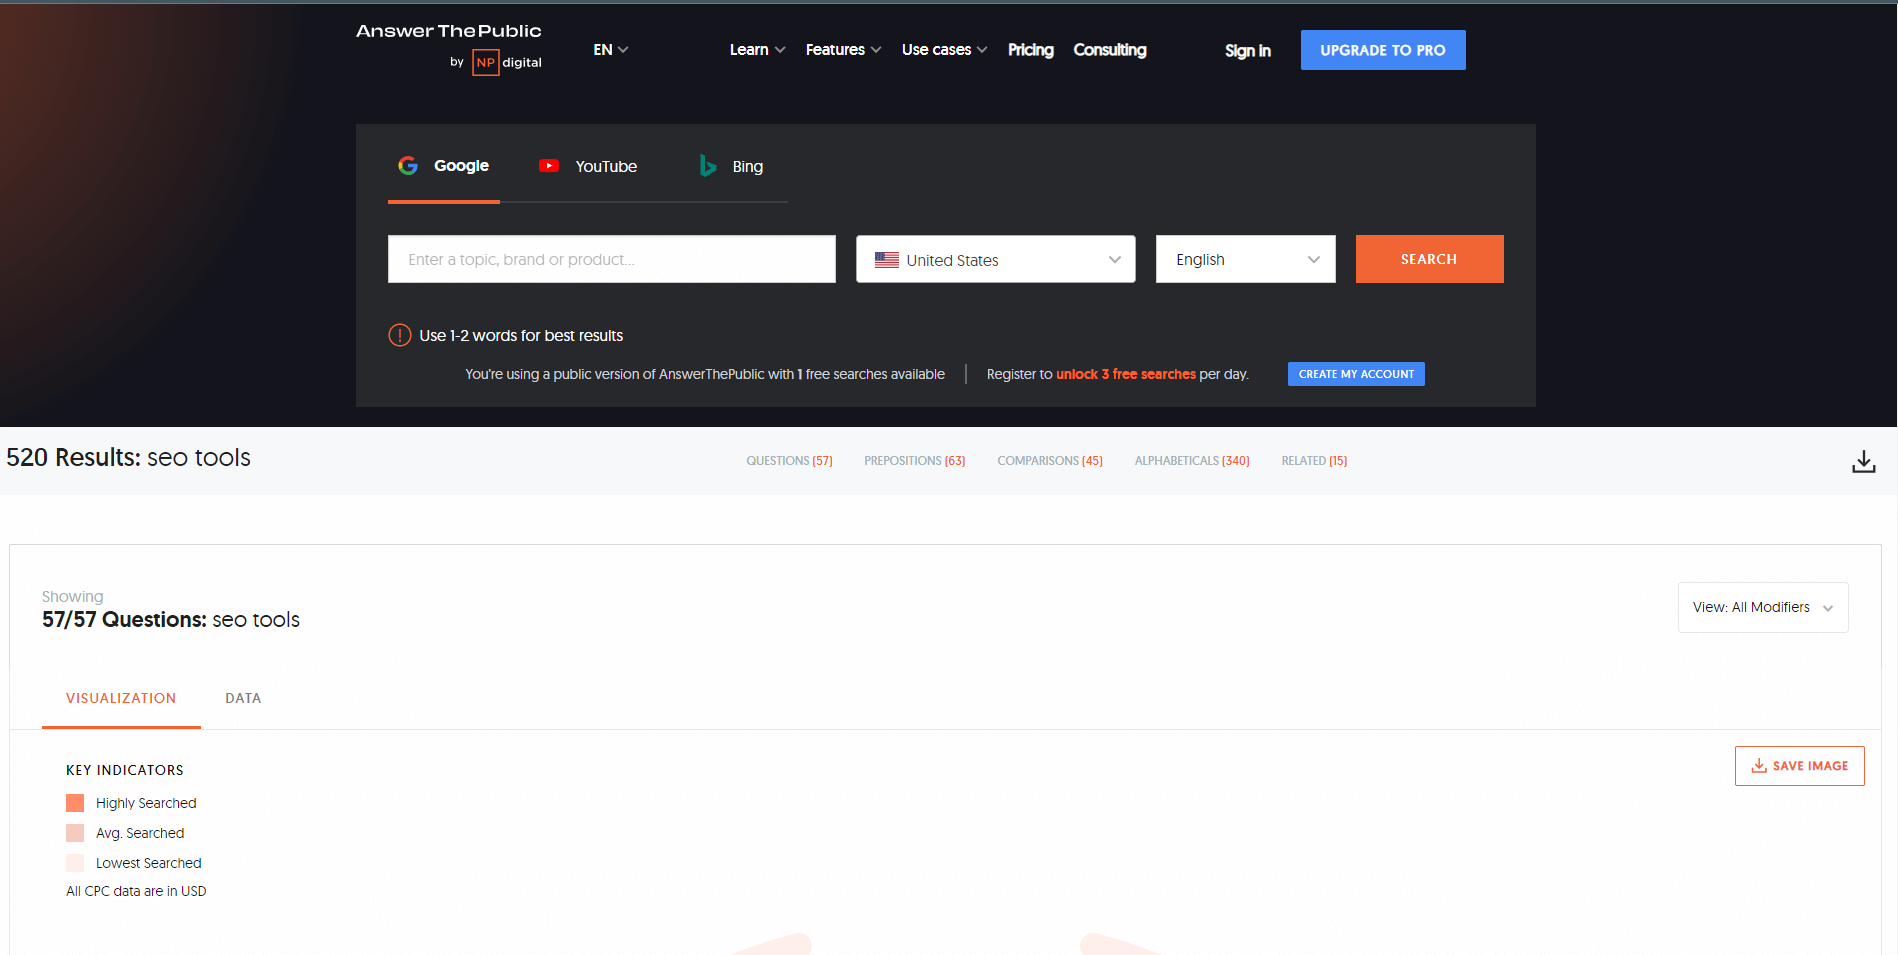1898x955 pixels.
Task: Click 'All CPC data are in USD' note
Action: [x=136, y=891]
